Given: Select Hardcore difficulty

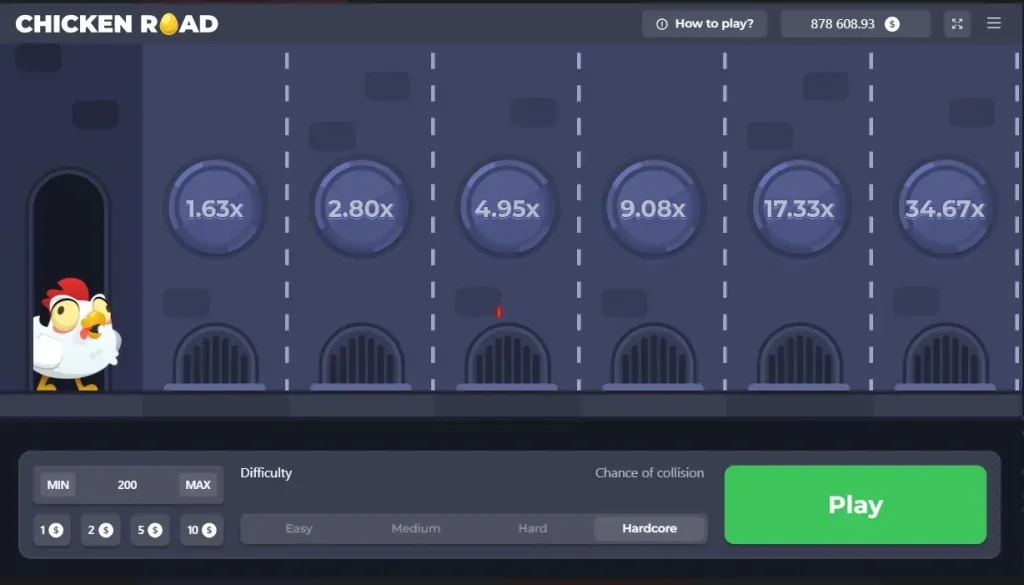Looking at the screenshot, I should coord(650,528).
